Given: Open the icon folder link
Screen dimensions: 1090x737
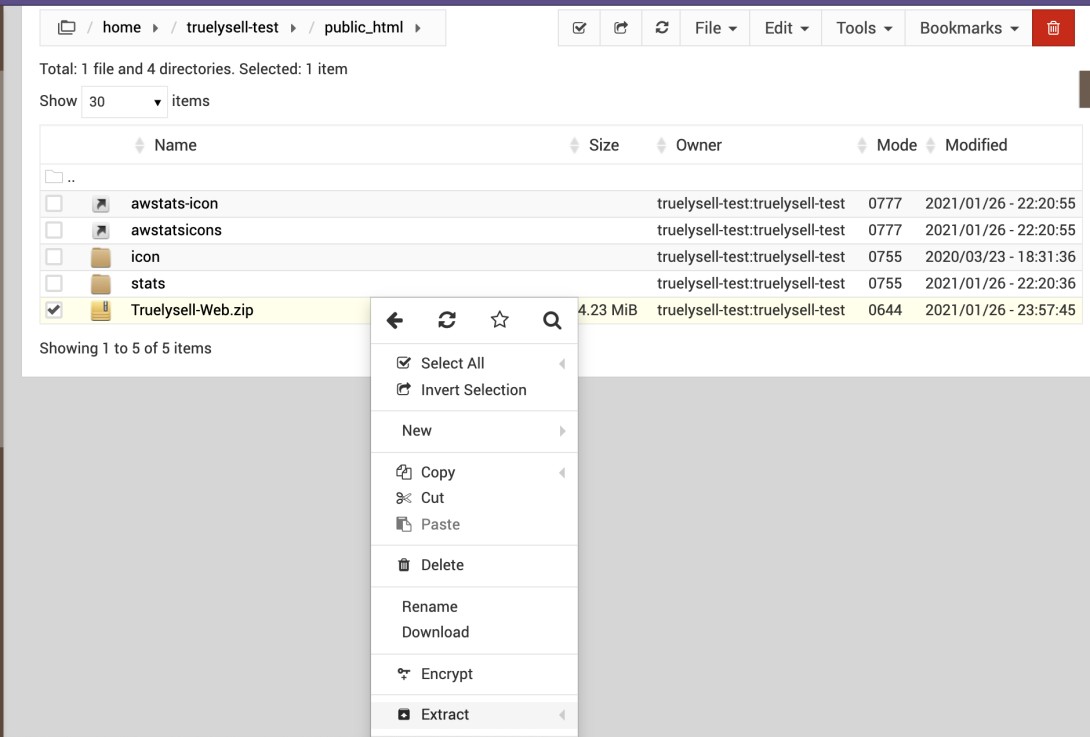Looking at the screenshot, I should point(145,257).
